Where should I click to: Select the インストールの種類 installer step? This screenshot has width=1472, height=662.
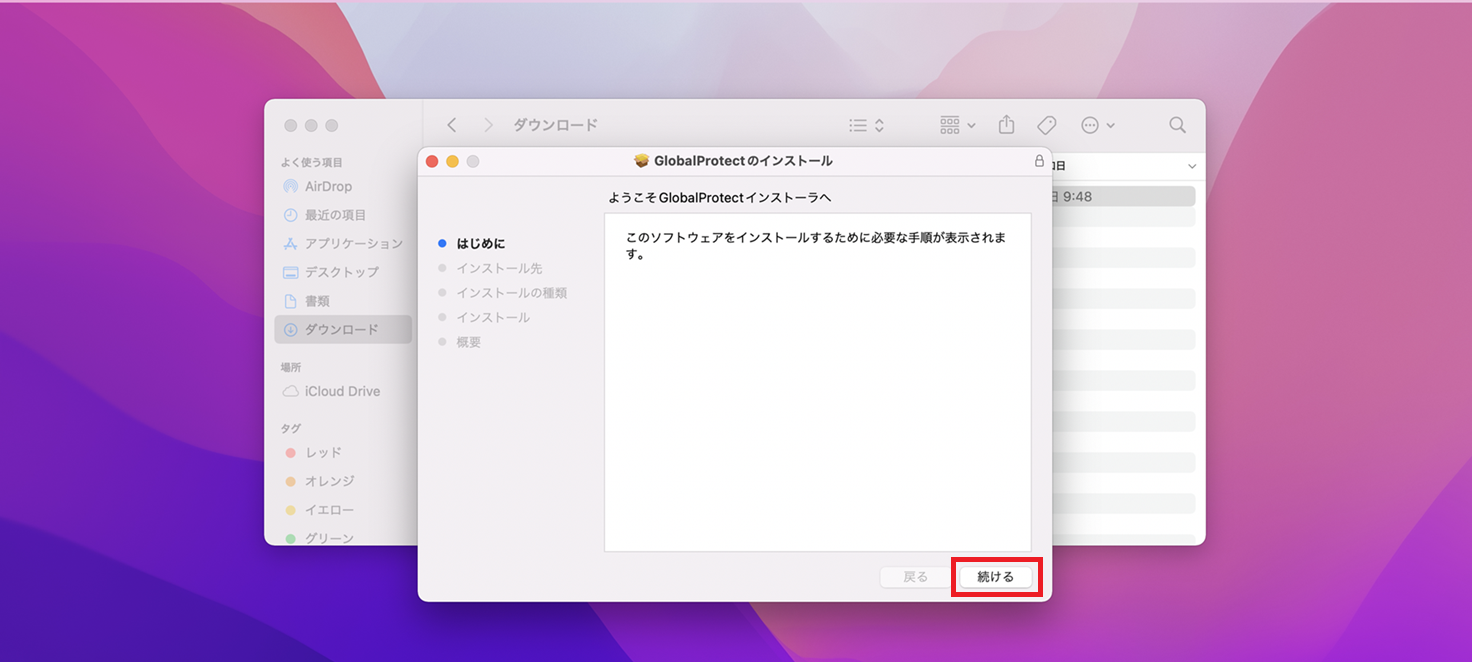511,293
